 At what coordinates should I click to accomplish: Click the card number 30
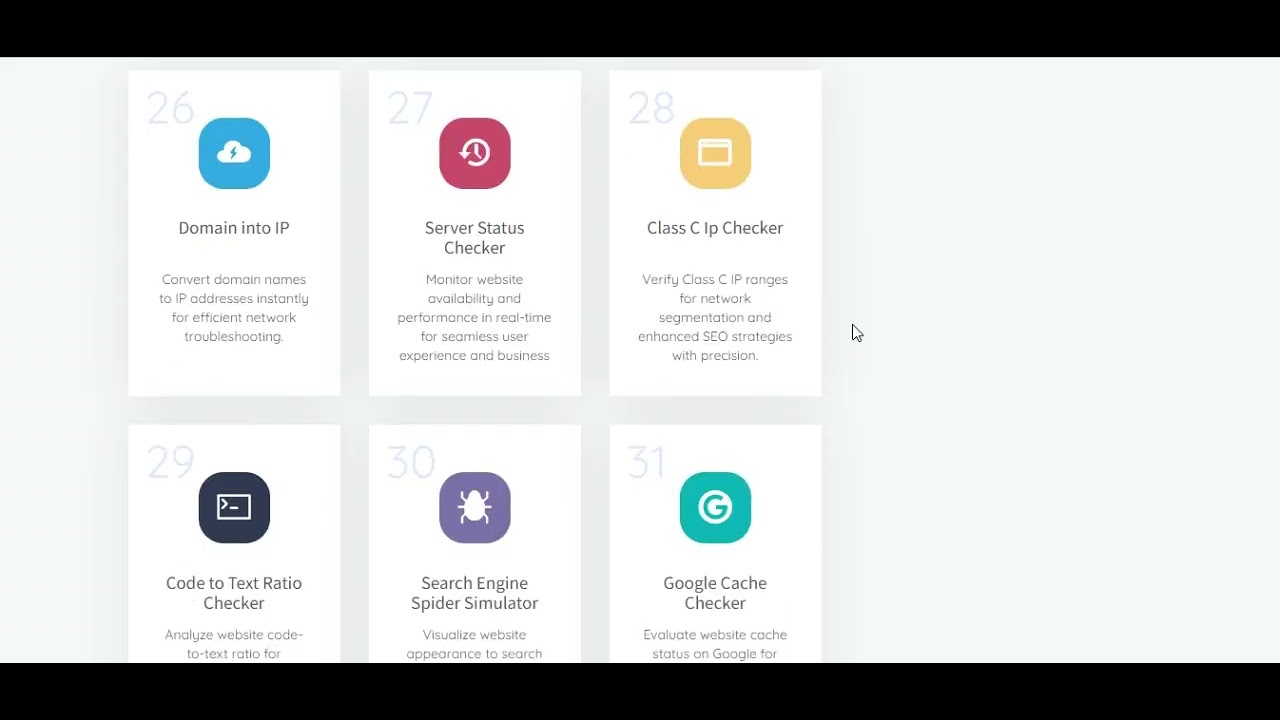(411, 463)
